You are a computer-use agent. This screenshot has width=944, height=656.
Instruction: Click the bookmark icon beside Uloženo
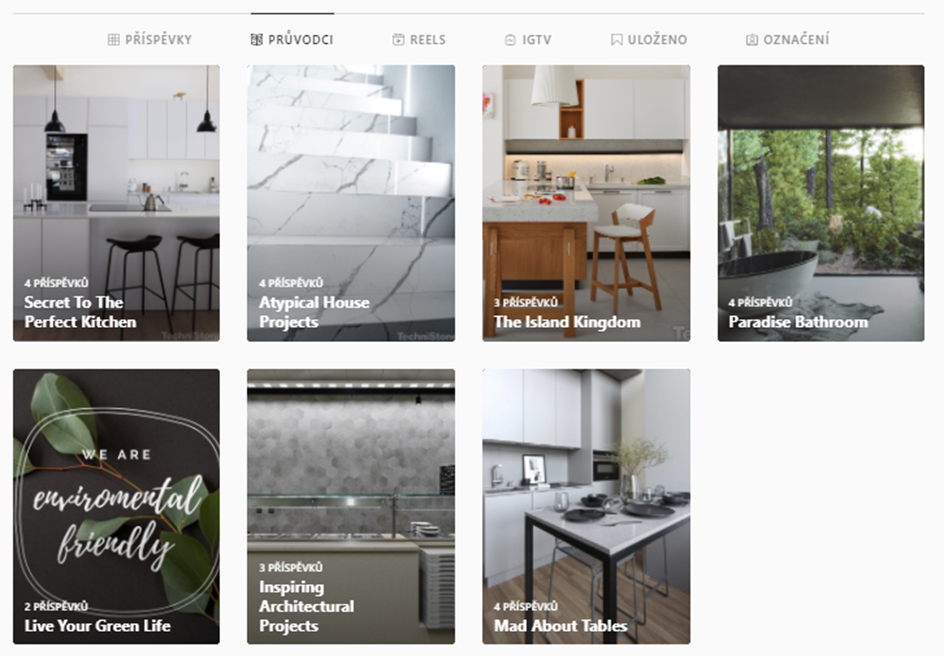point(616,40)
